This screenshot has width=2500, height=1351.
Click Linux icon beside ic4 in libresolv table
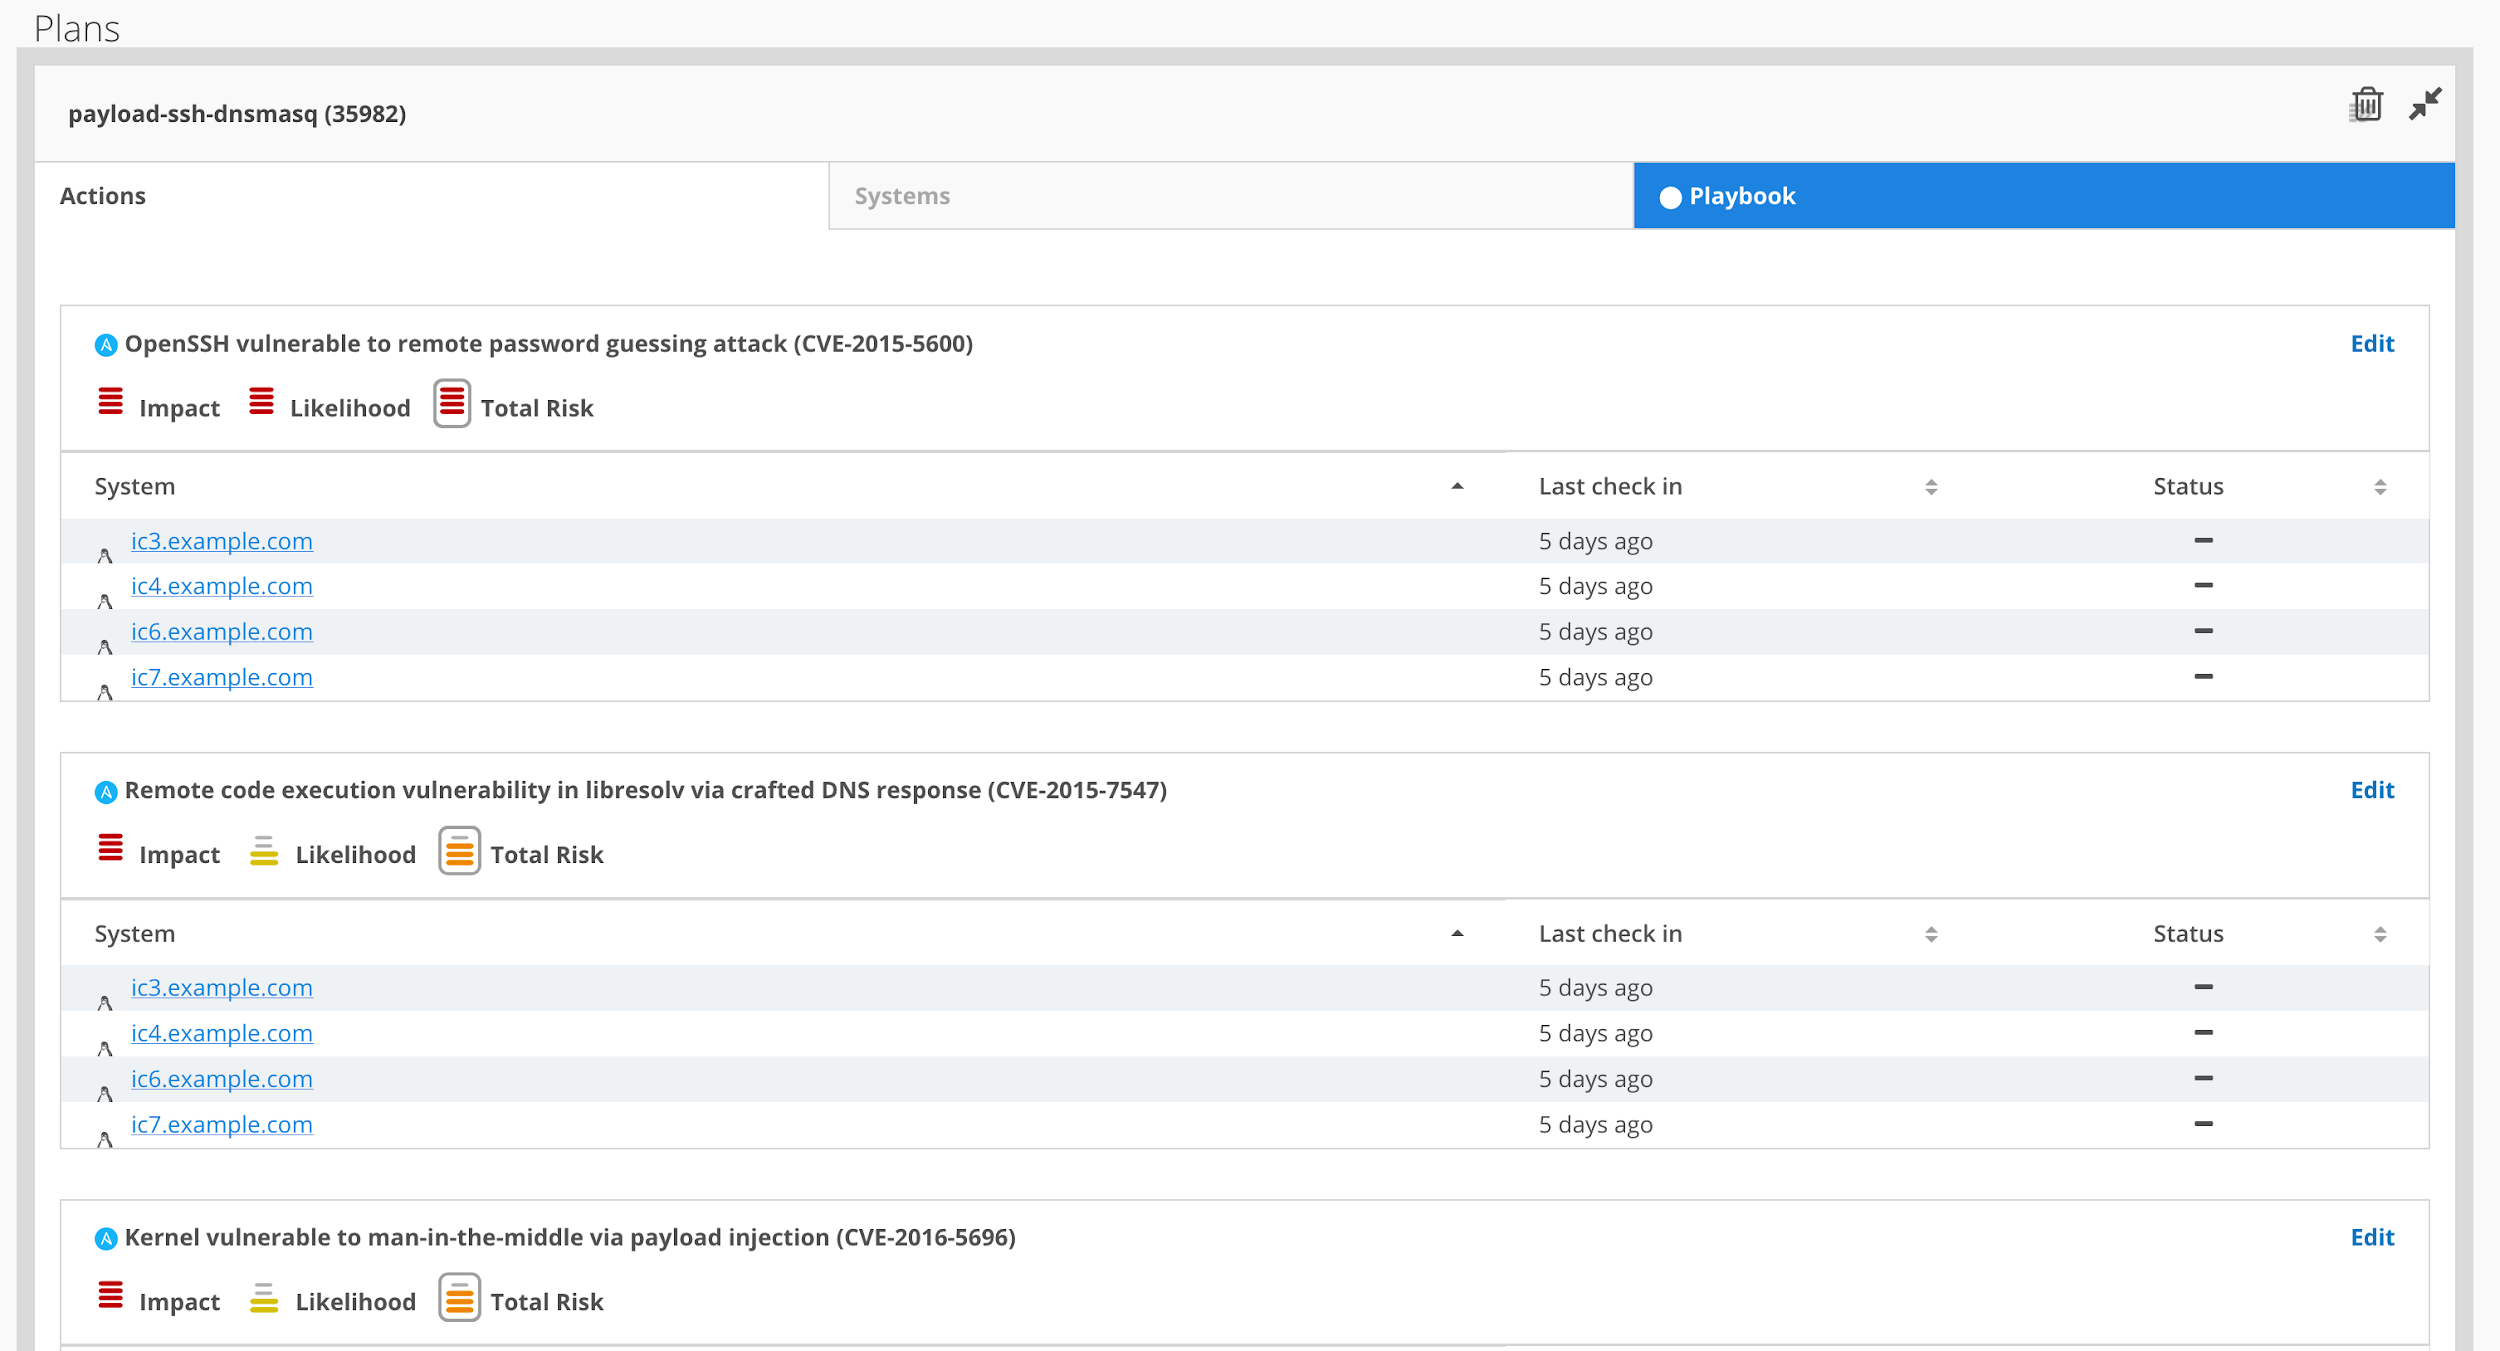coord(105,1048)
